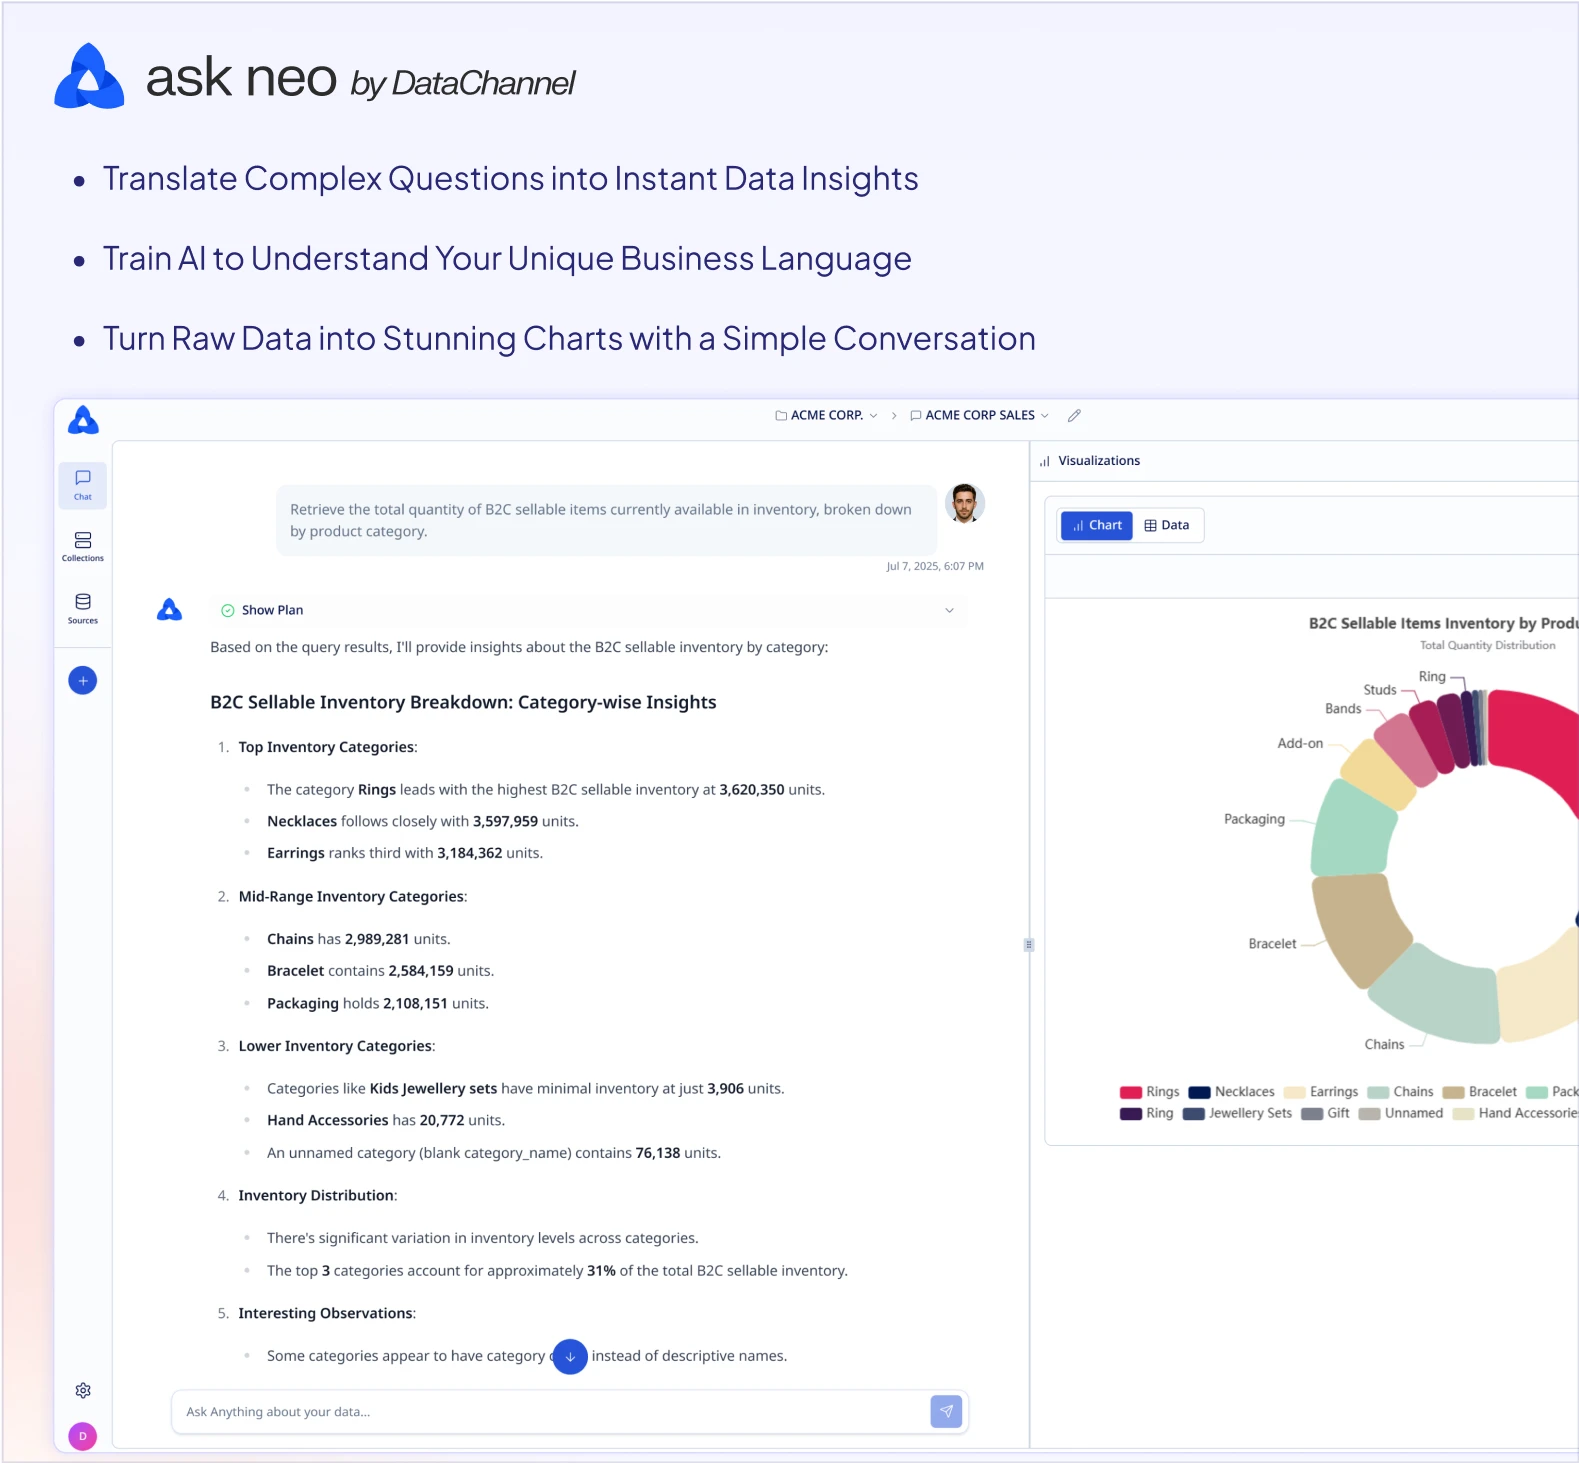Click the panel resize handle between chat and visualizations

(1029, 944)
